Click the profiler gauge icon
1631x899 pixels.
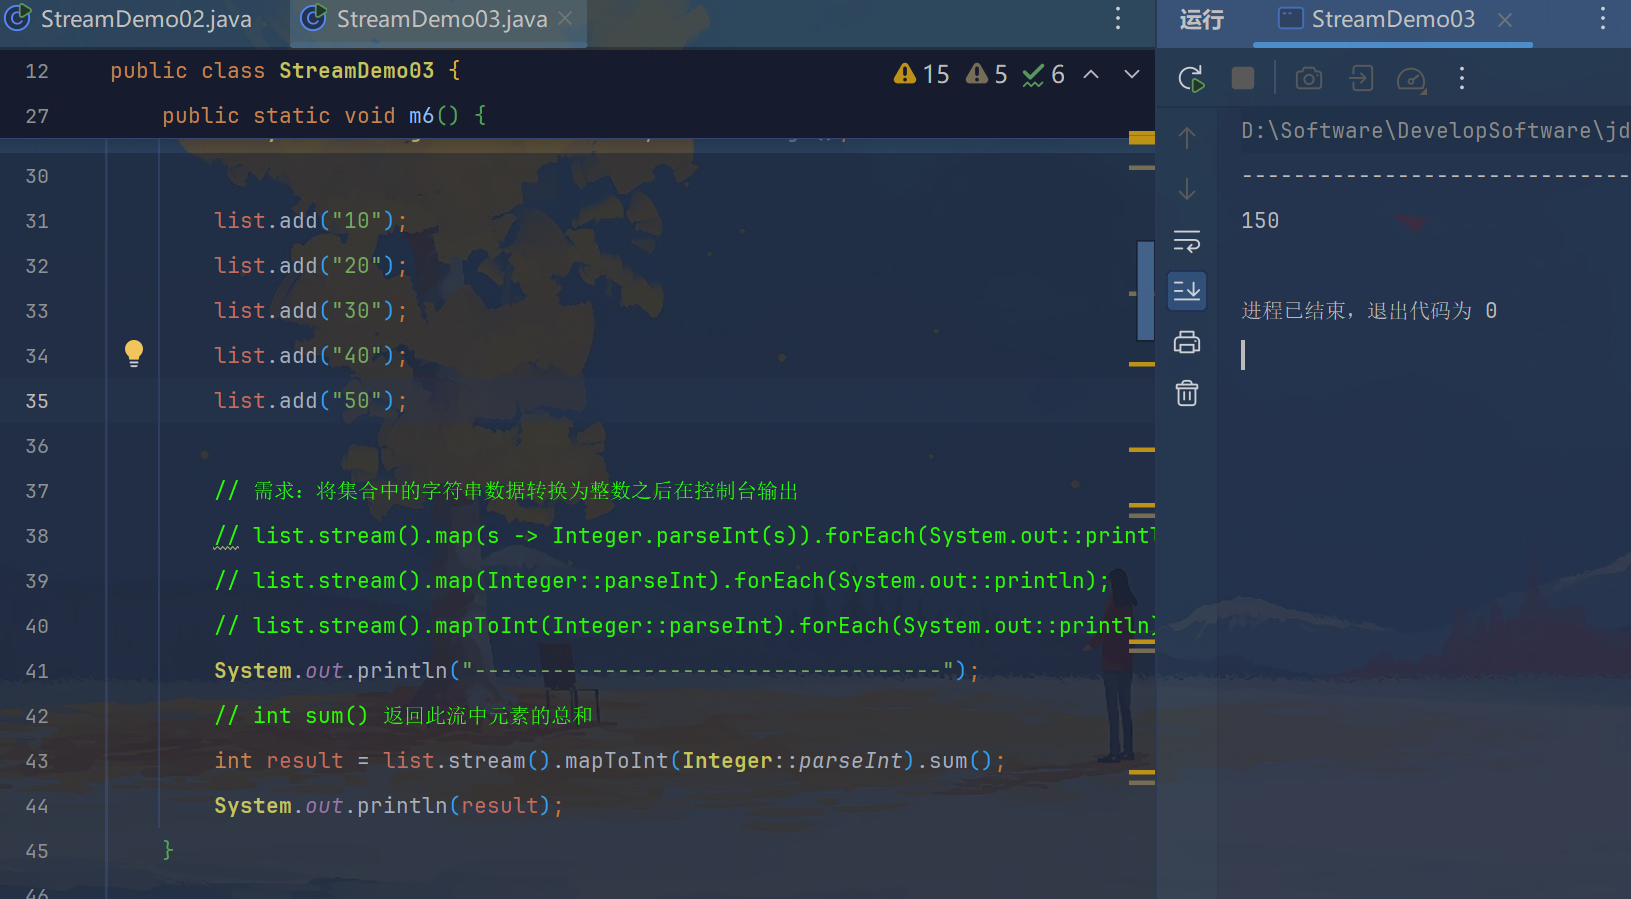click(x=1411, y=79)
